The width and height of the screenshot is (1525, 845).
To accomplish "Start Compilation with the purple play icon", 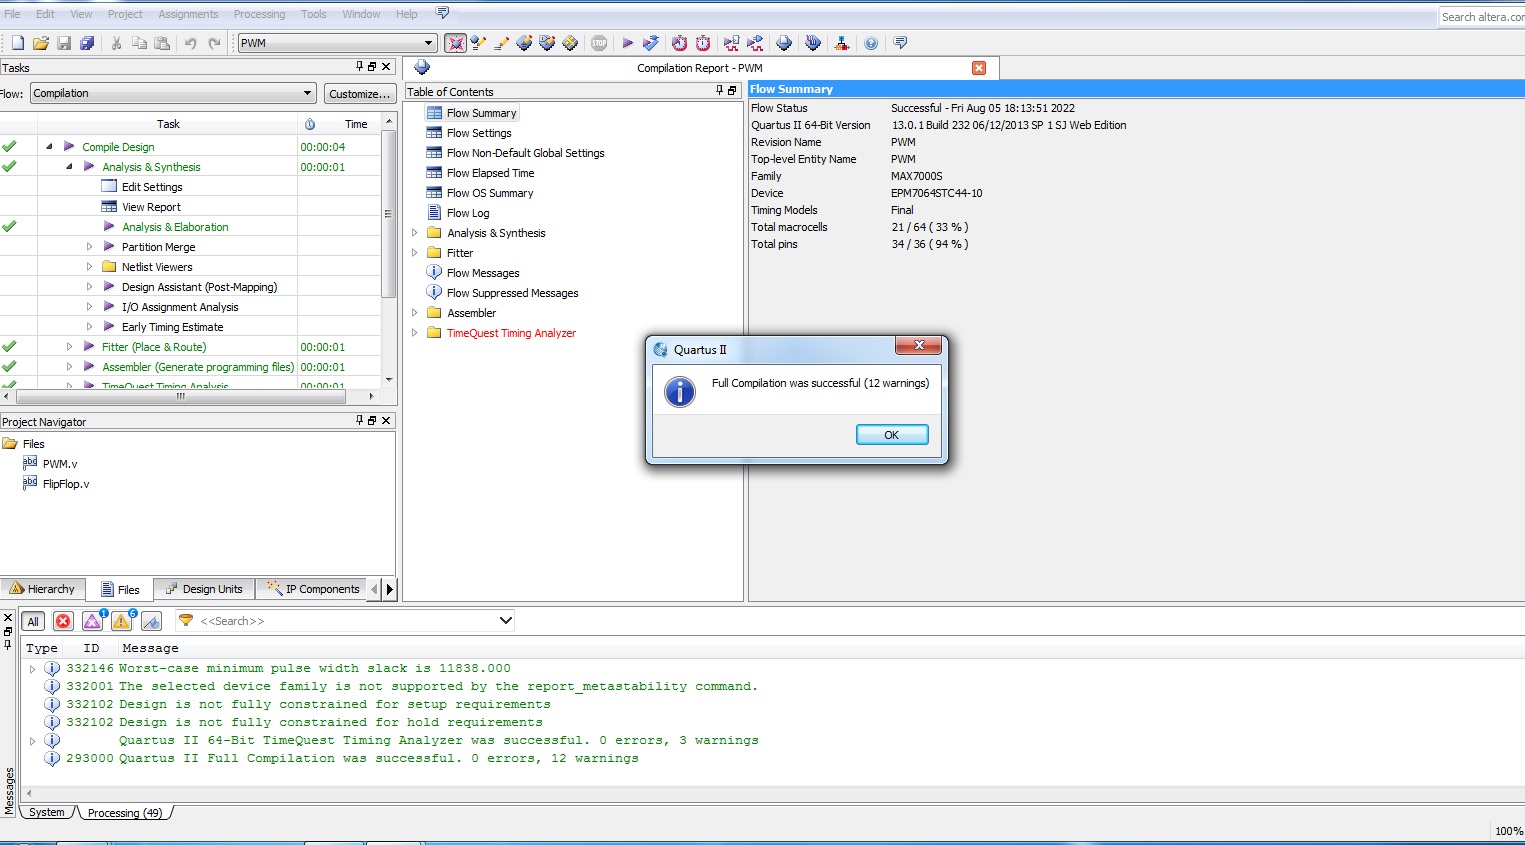I will [627, 43].
